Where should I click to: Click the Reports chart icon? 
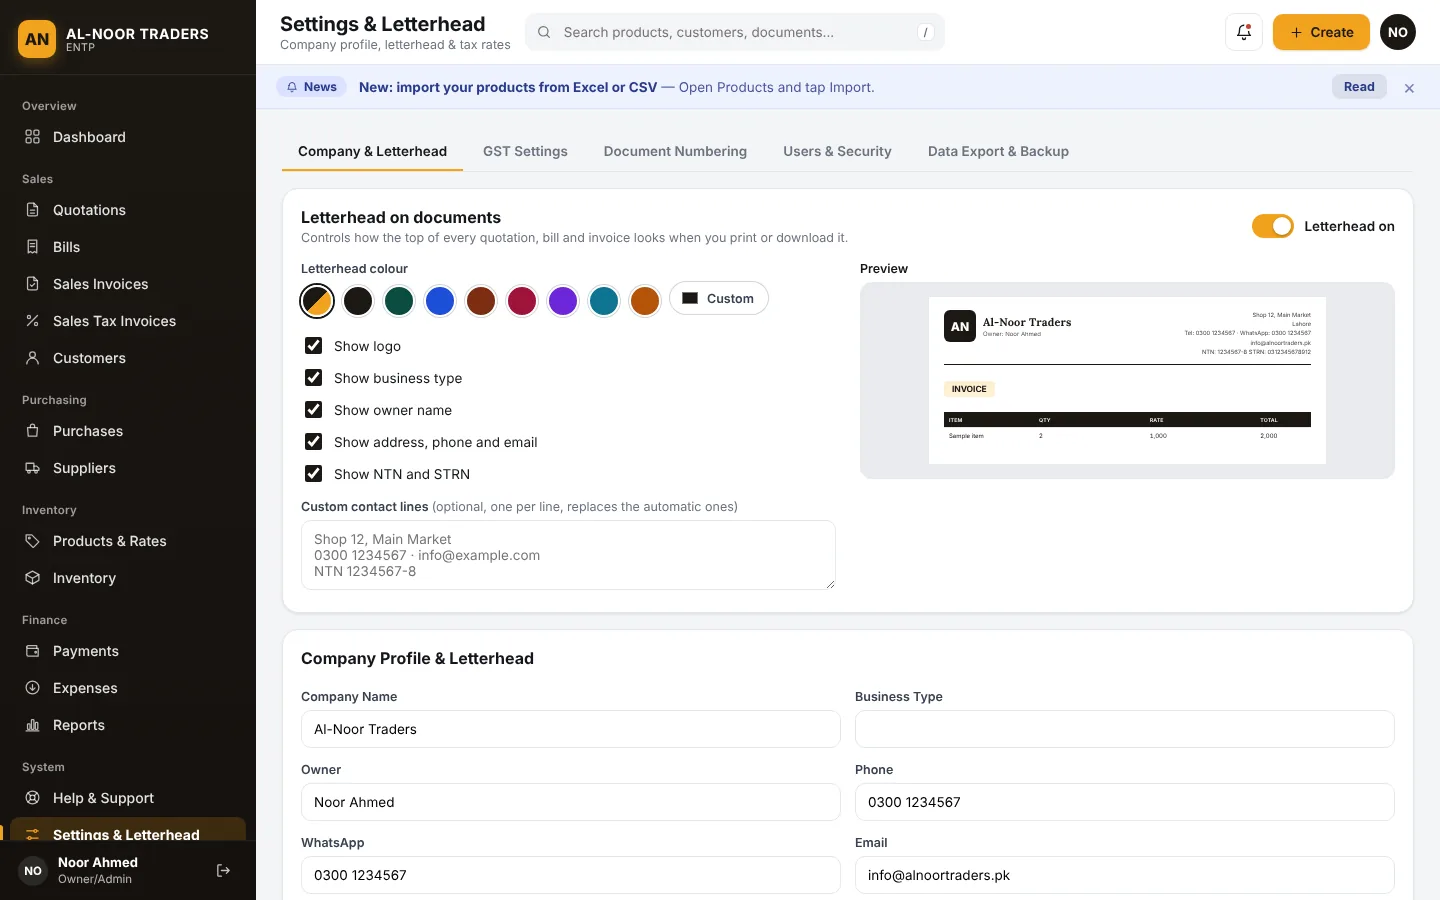(32, 725)
